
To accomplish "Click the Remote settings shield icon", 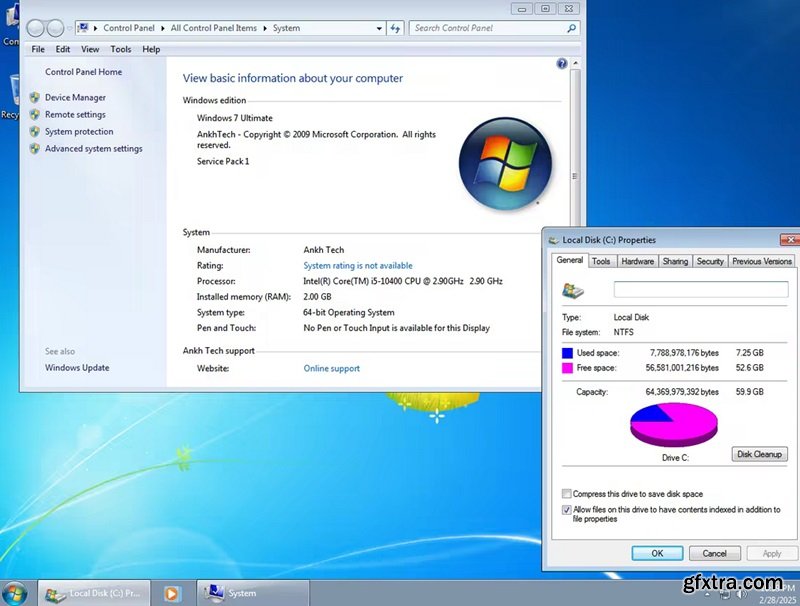I will (x=34, y=115).
